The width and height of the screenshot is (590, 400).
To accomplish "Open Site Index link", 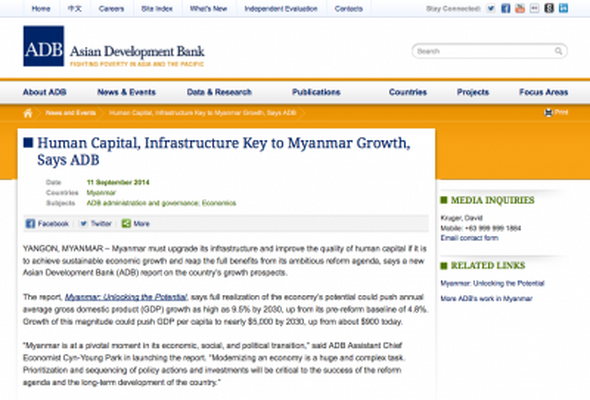I will (157, 9).
